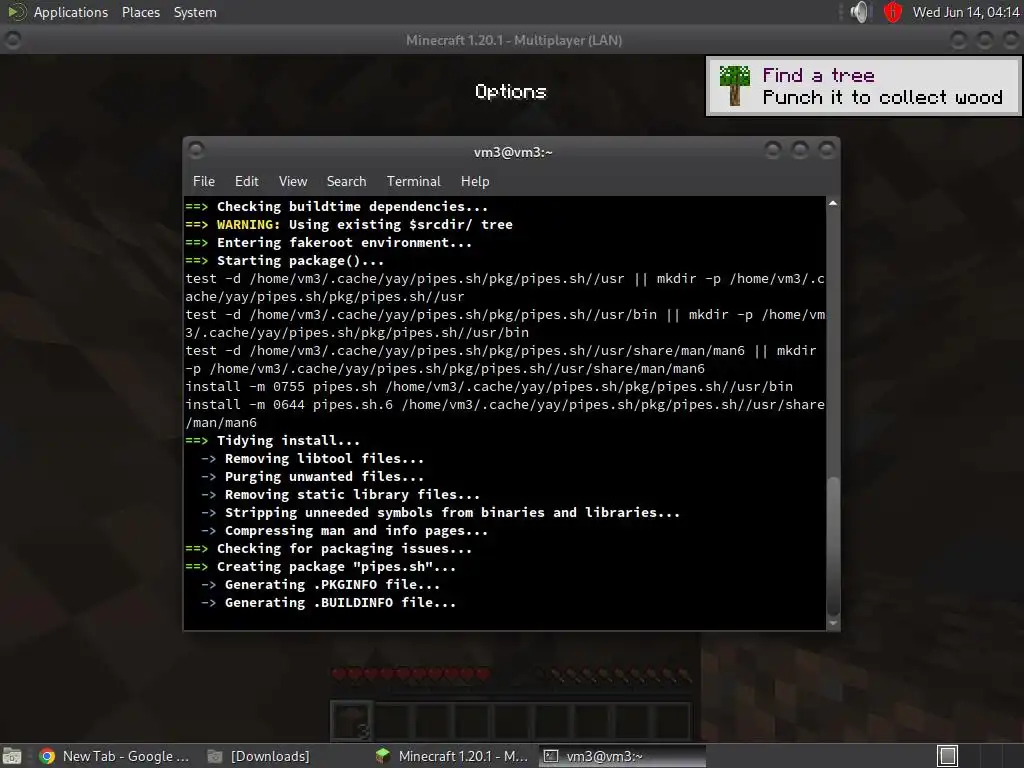Open the terminal File menu
The image size is (1024, 768).
click(x=203, y=182)
